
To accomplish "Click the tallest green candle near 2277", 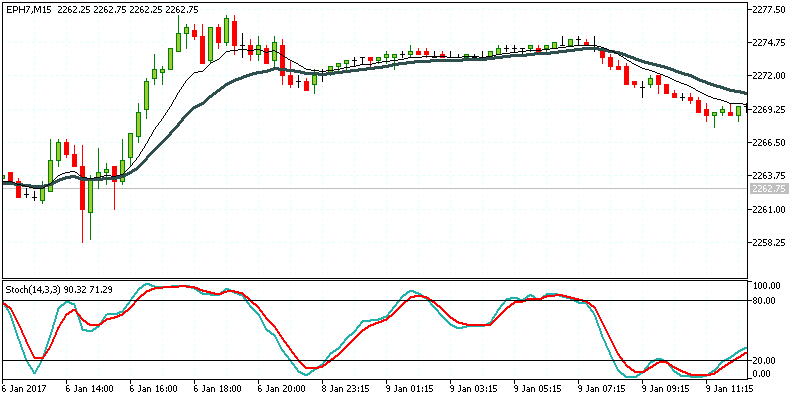I will tap(227, 32).
